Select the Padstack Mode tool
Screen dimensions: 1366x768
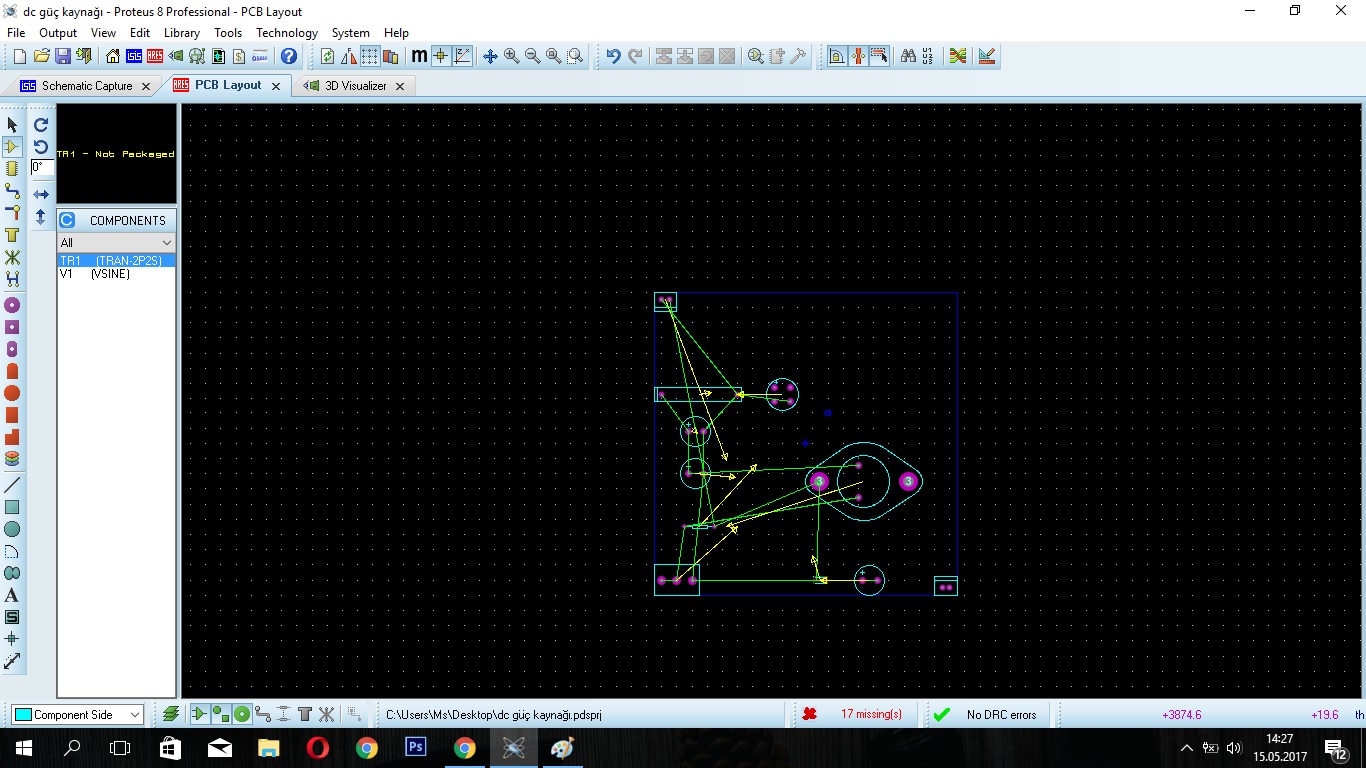[x=12, y=459]
